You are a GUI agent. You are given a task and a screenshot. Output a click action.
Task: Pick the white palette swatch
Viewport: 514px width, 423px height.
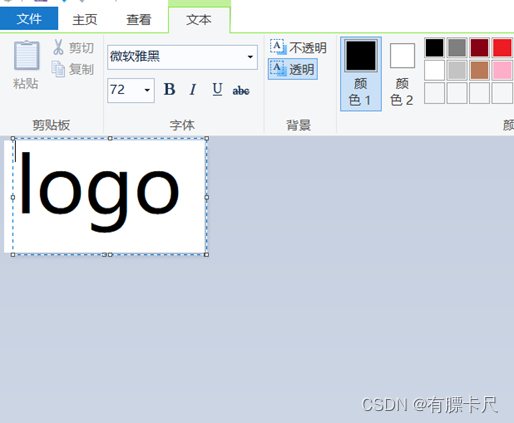click(434, 70)
